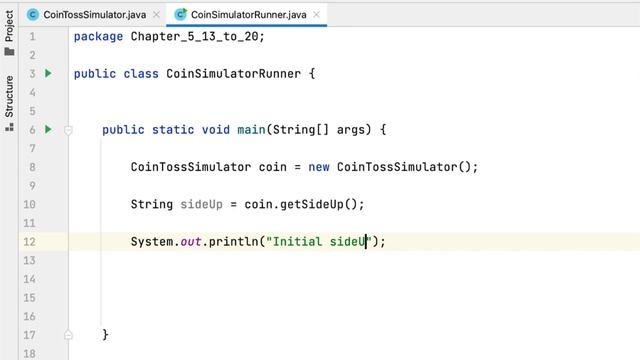
Task: Close the CoinTossSimulator.java tab
Action: click(156, 15)
